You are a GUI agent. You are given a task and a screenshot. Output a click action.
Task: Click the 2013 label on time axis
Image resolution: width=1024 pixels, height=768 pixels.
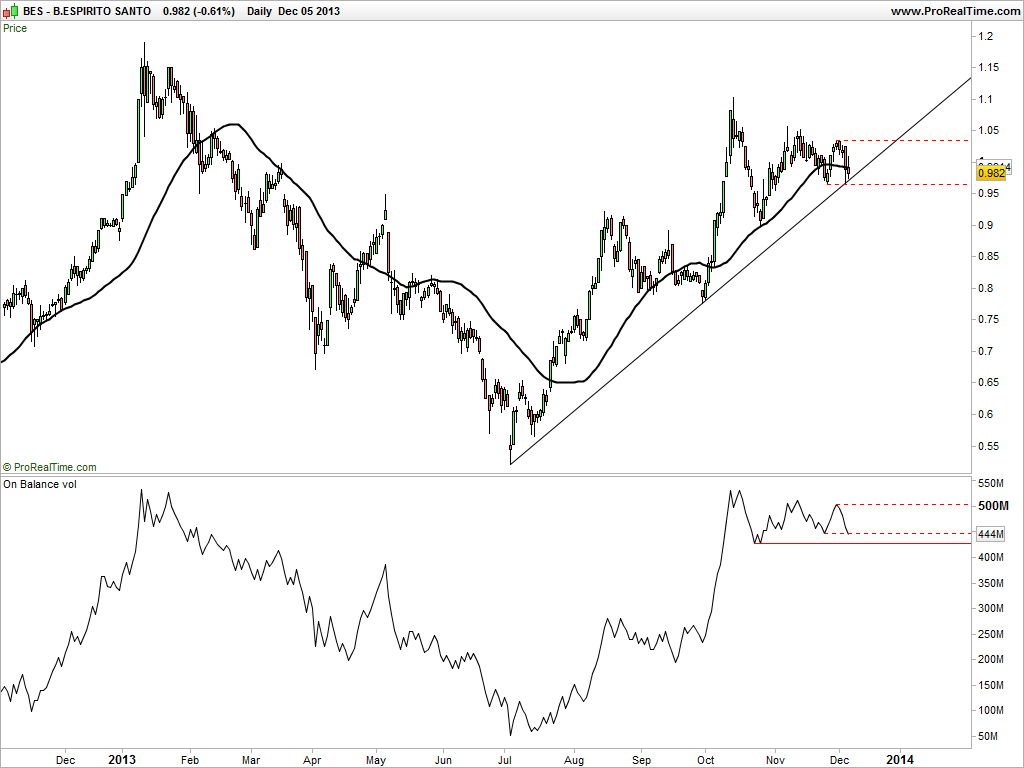click(x=122, y=760)
